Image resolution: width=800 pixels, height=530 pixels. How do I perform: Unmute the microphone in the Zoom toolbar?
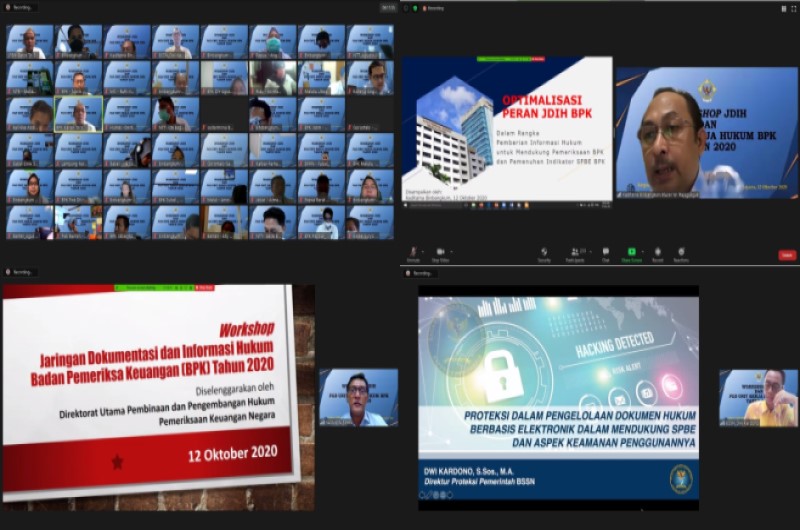(413, 254)
